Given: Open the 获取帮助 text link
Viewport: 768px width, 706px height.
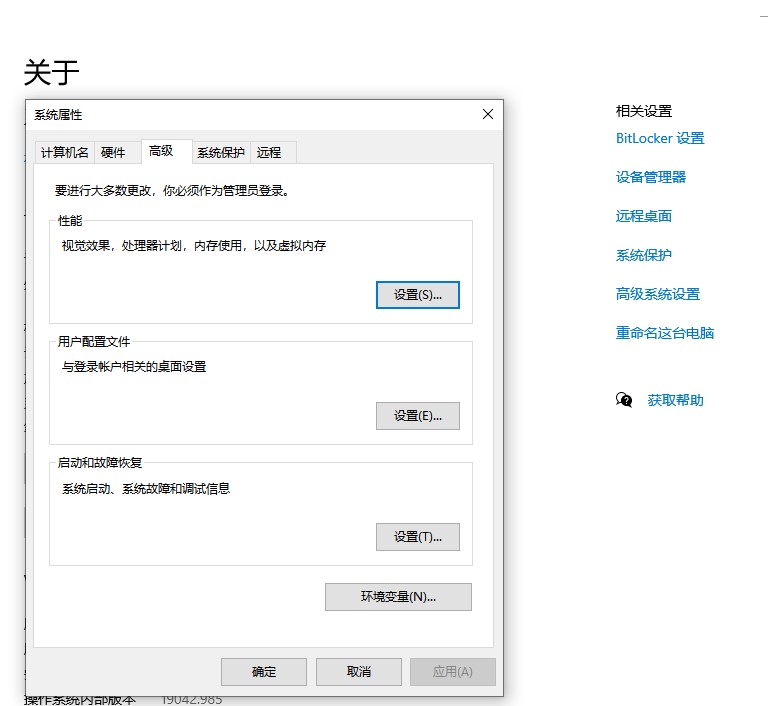Looking at the screenshot, I should tap(676, 400).
